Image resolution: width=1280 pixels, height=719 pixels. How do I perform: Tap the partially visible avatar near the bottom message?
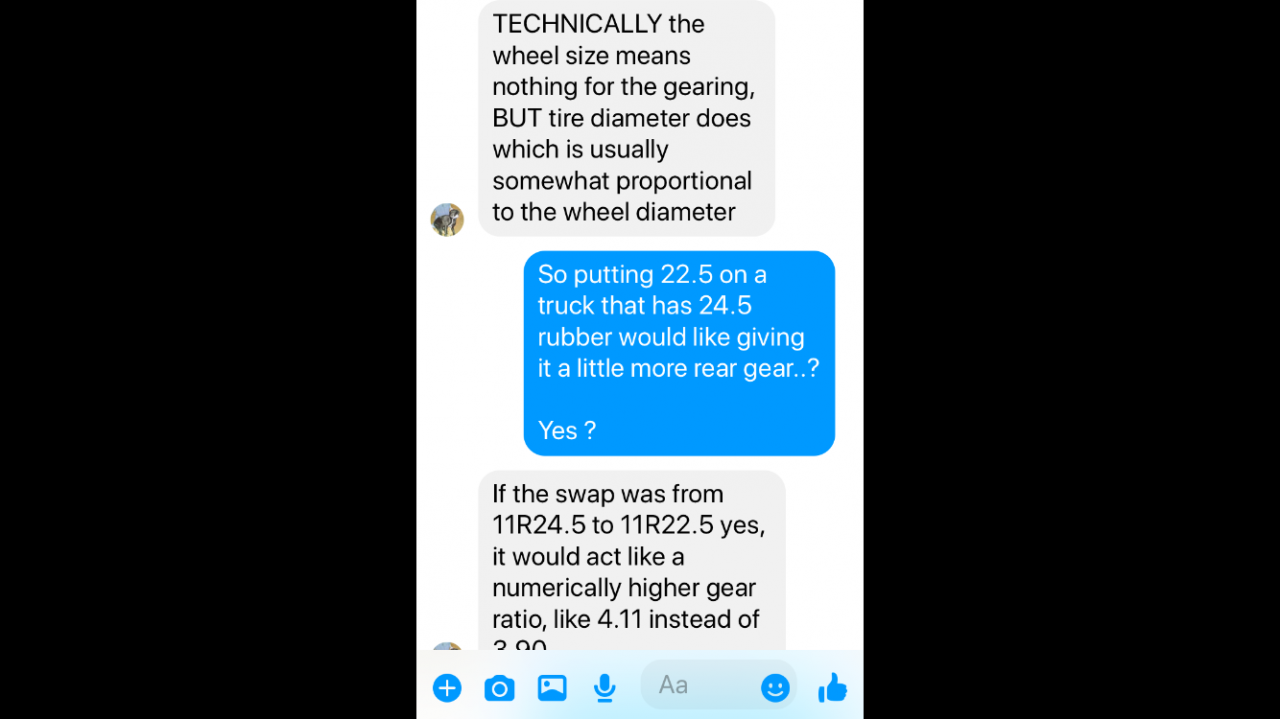tap(447, 646)
